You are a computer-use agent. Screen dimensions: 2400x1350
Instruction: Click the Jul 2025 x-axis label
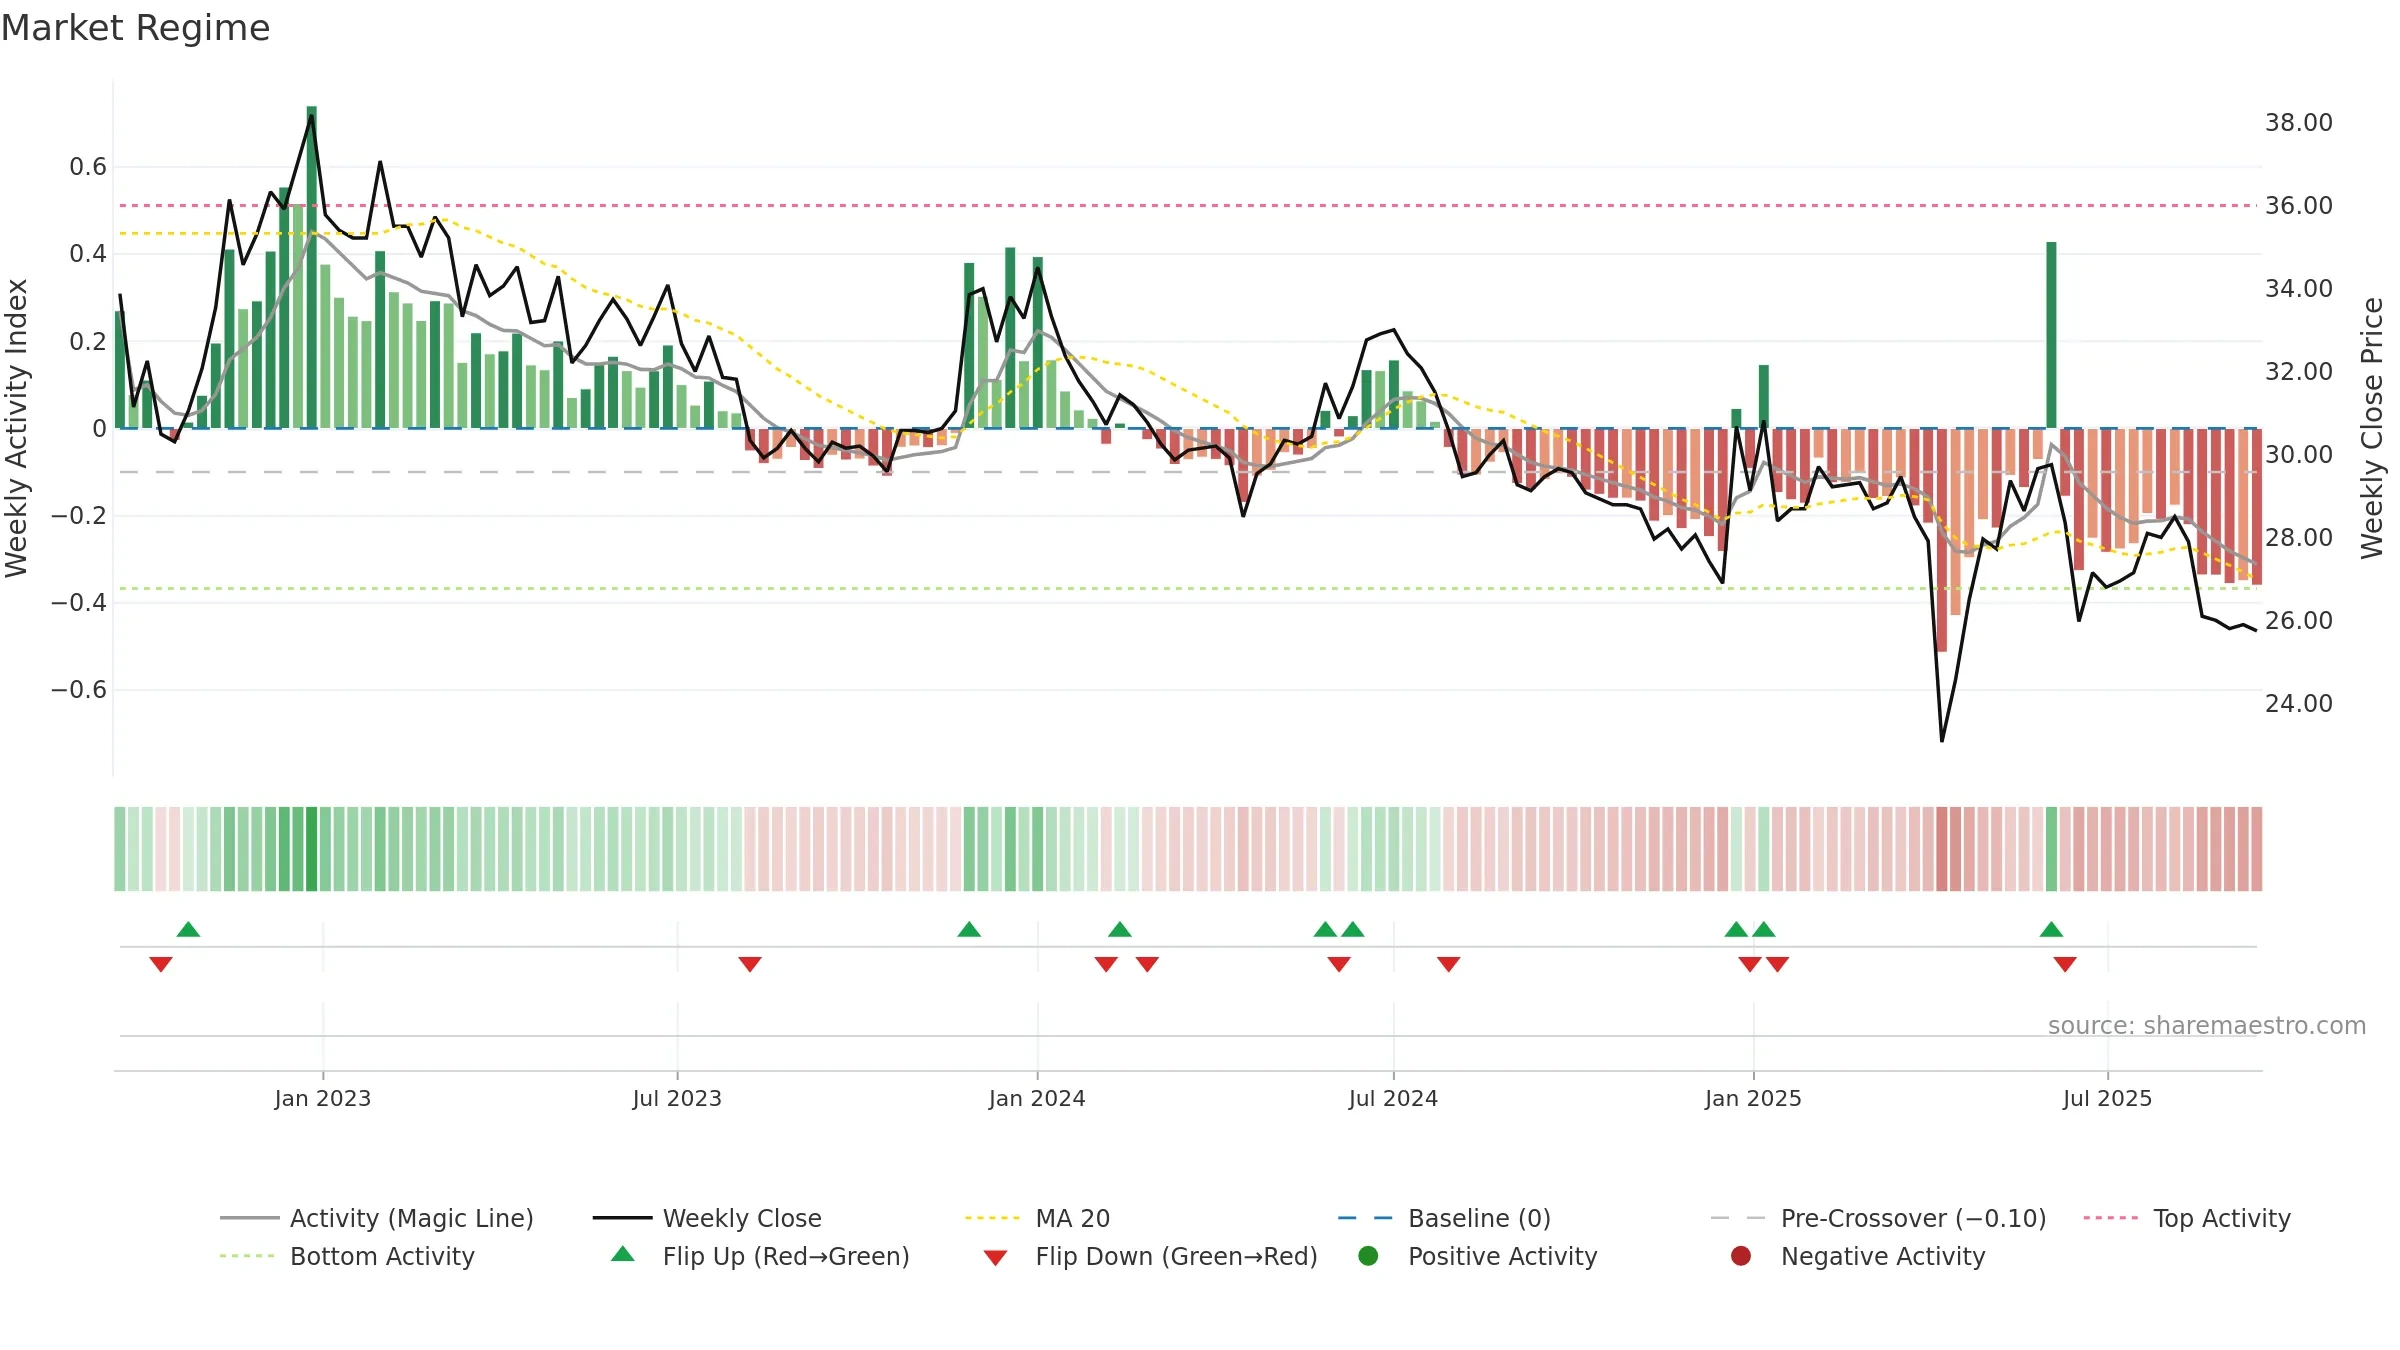pyautogui.click(x=2107, y=1098)
